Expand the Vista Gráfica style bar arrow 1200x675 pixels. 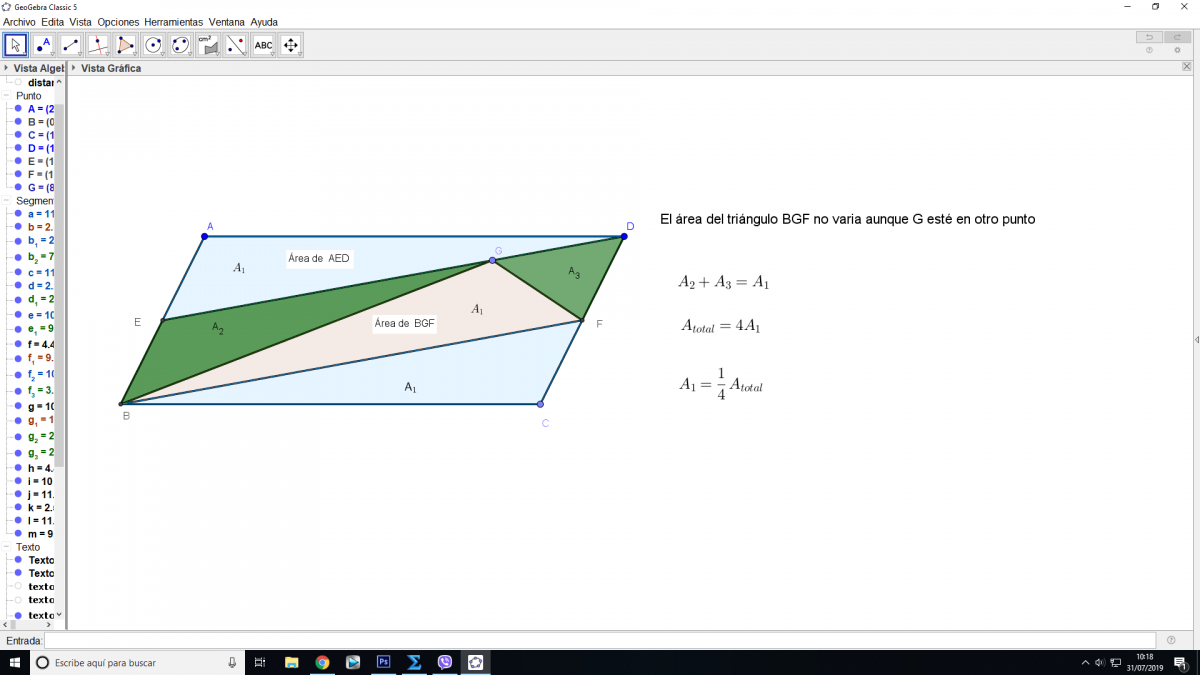click(x=74, y=68)
